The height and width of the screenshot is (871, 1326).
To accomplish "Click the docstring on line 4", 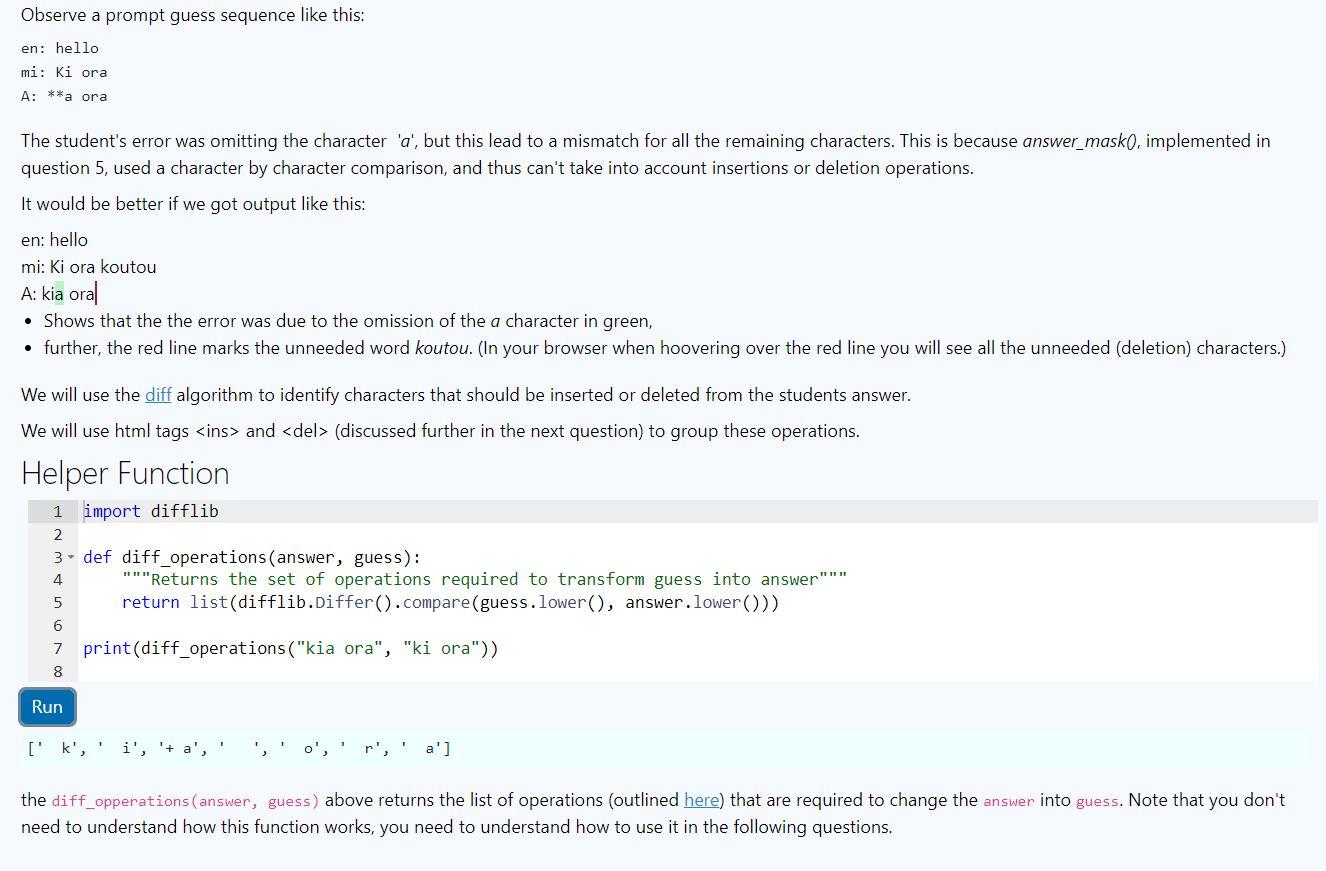I will (x=484, y=579).
